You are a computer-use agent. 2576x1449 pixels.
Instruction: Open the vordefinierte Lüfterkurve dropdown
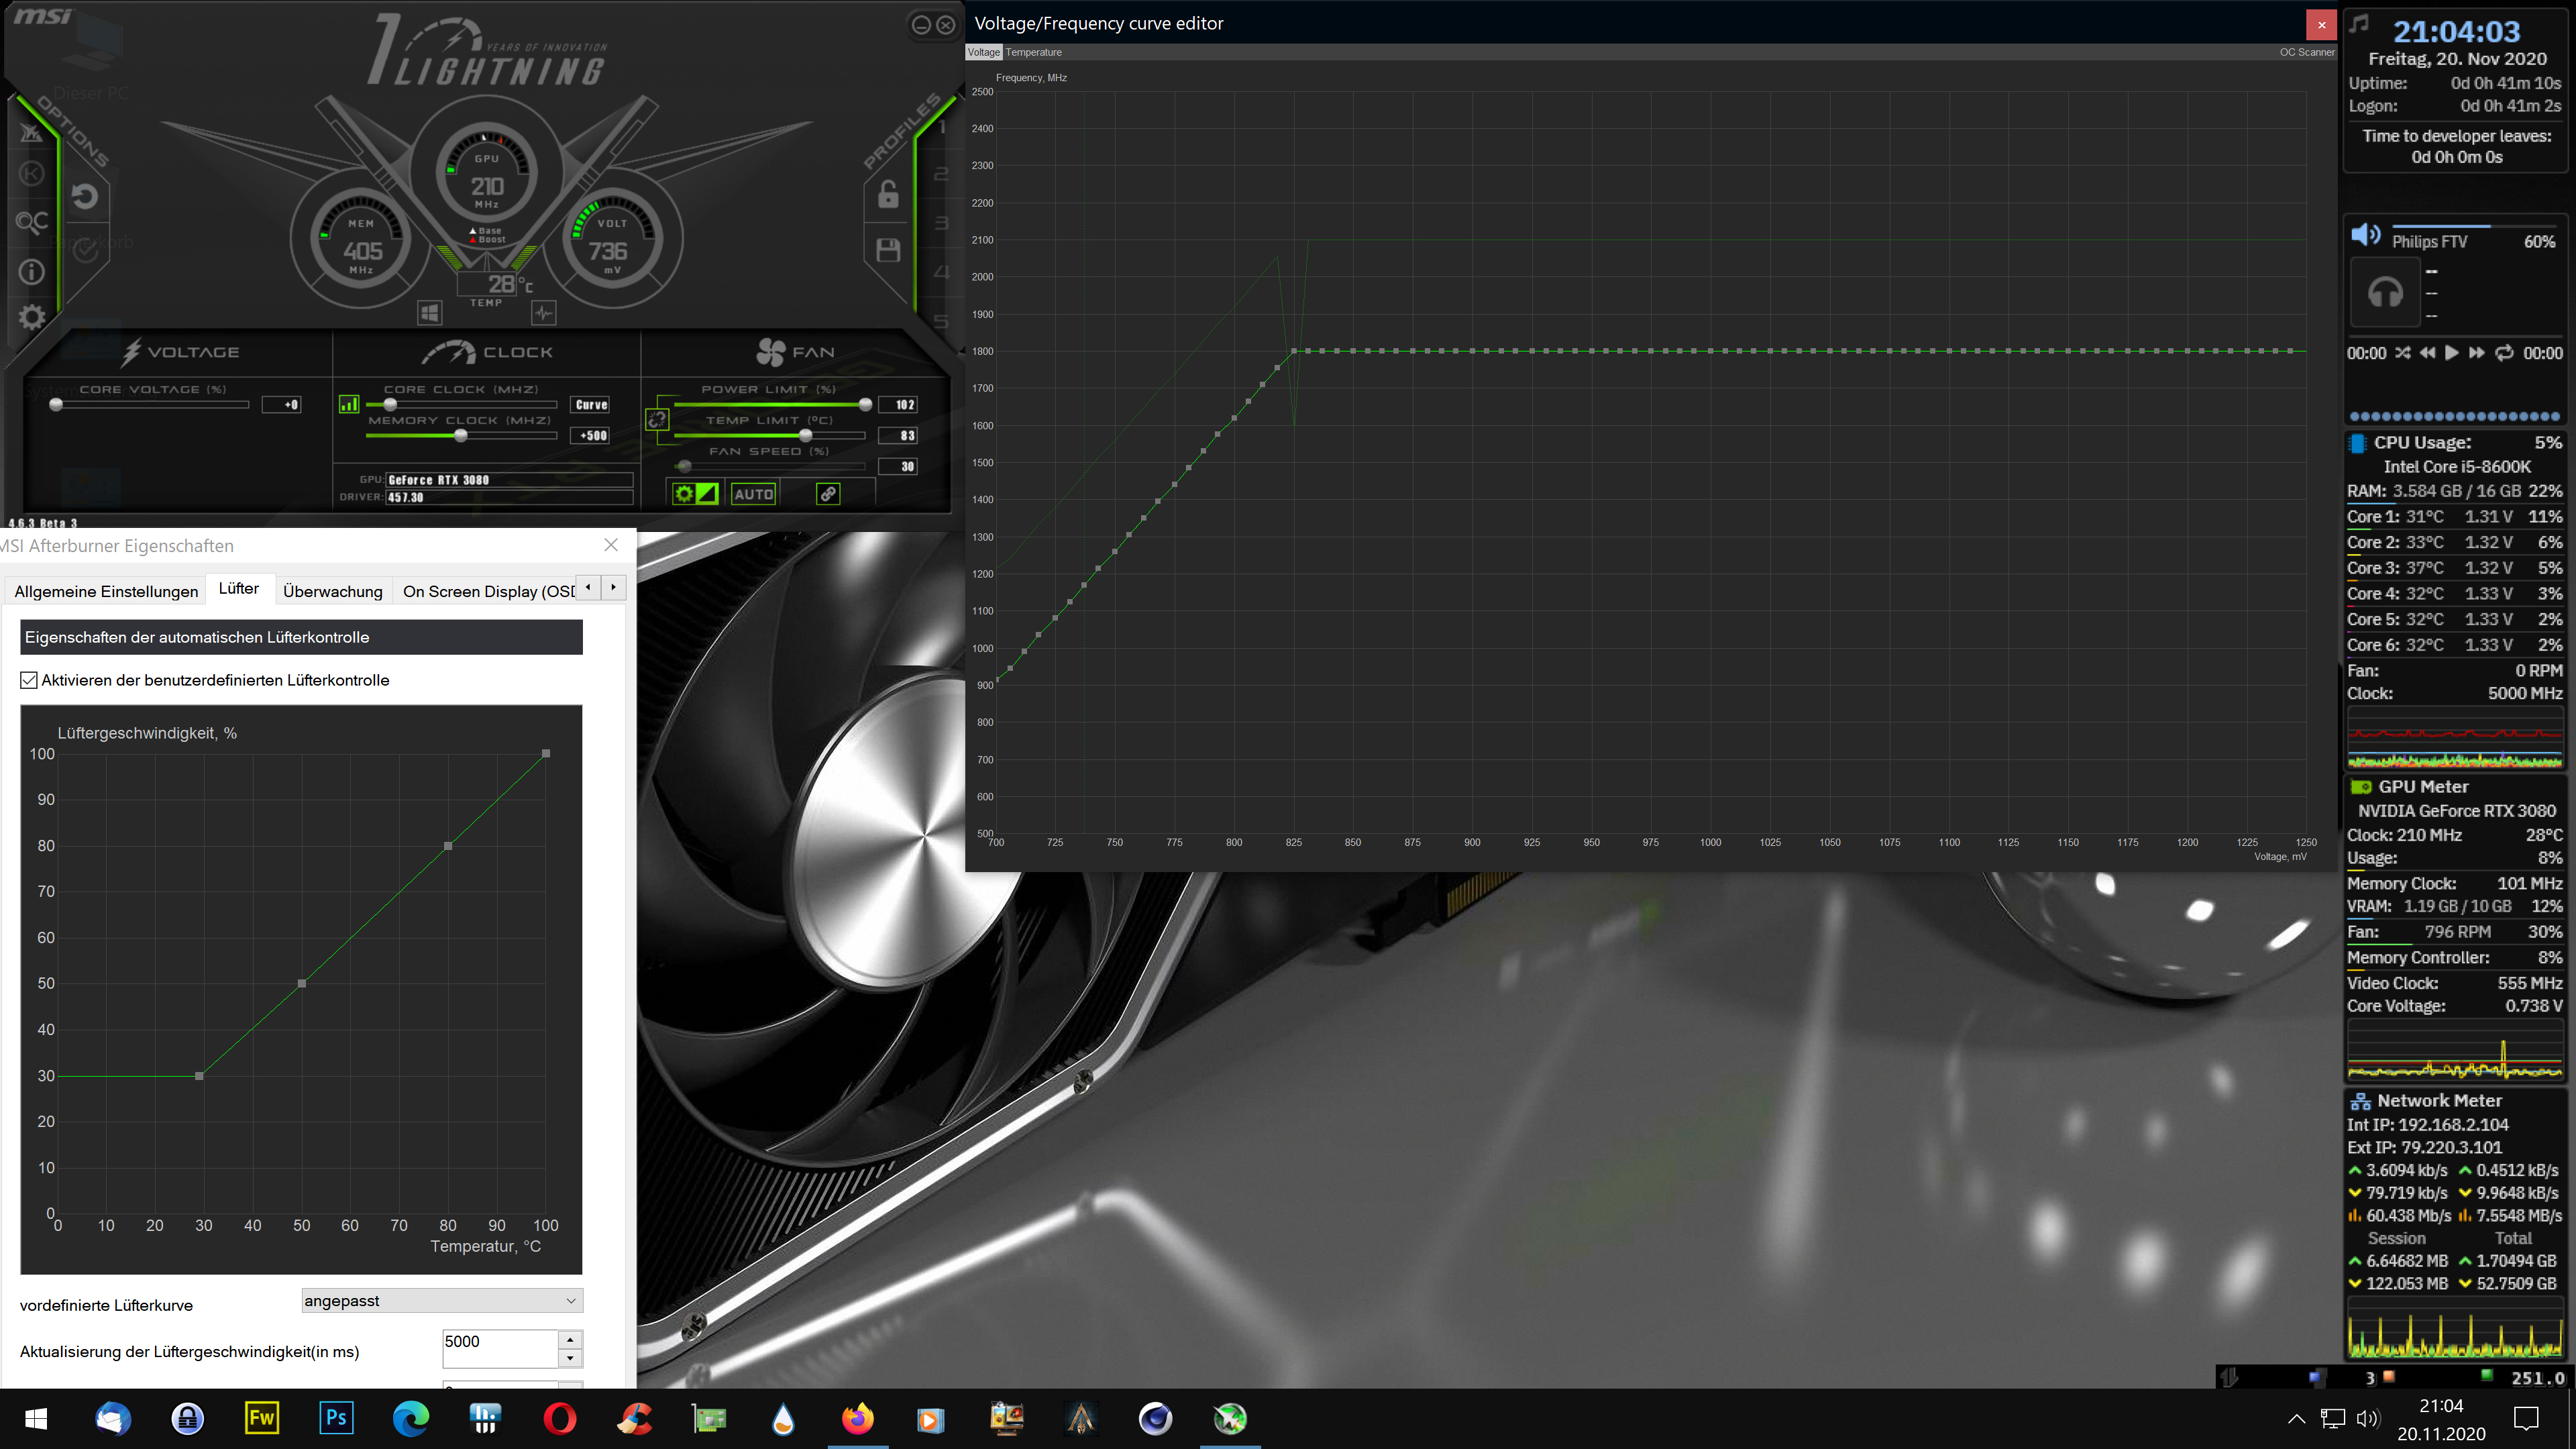442,1300
